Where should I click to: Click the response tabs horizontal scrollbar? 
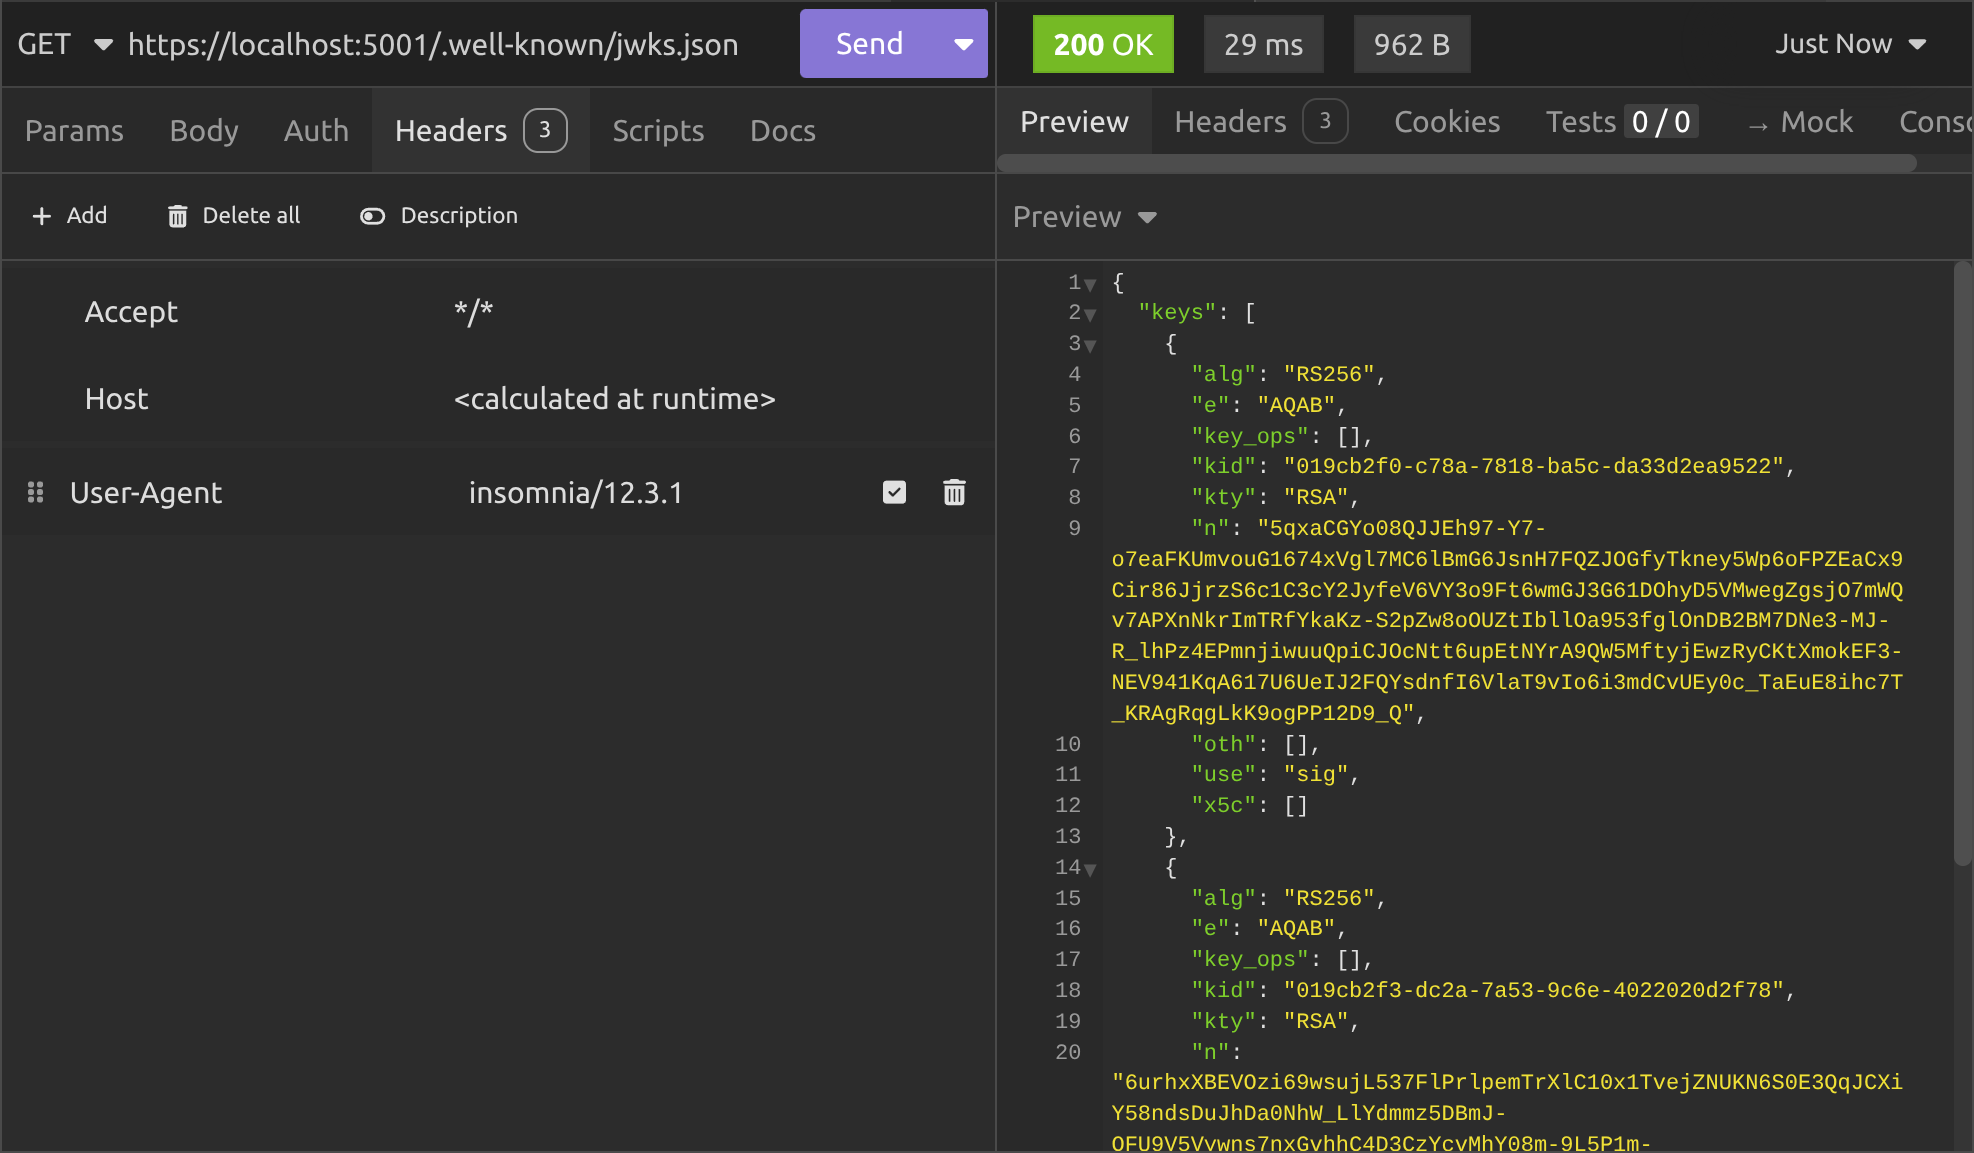click(x=1456, y=163)
